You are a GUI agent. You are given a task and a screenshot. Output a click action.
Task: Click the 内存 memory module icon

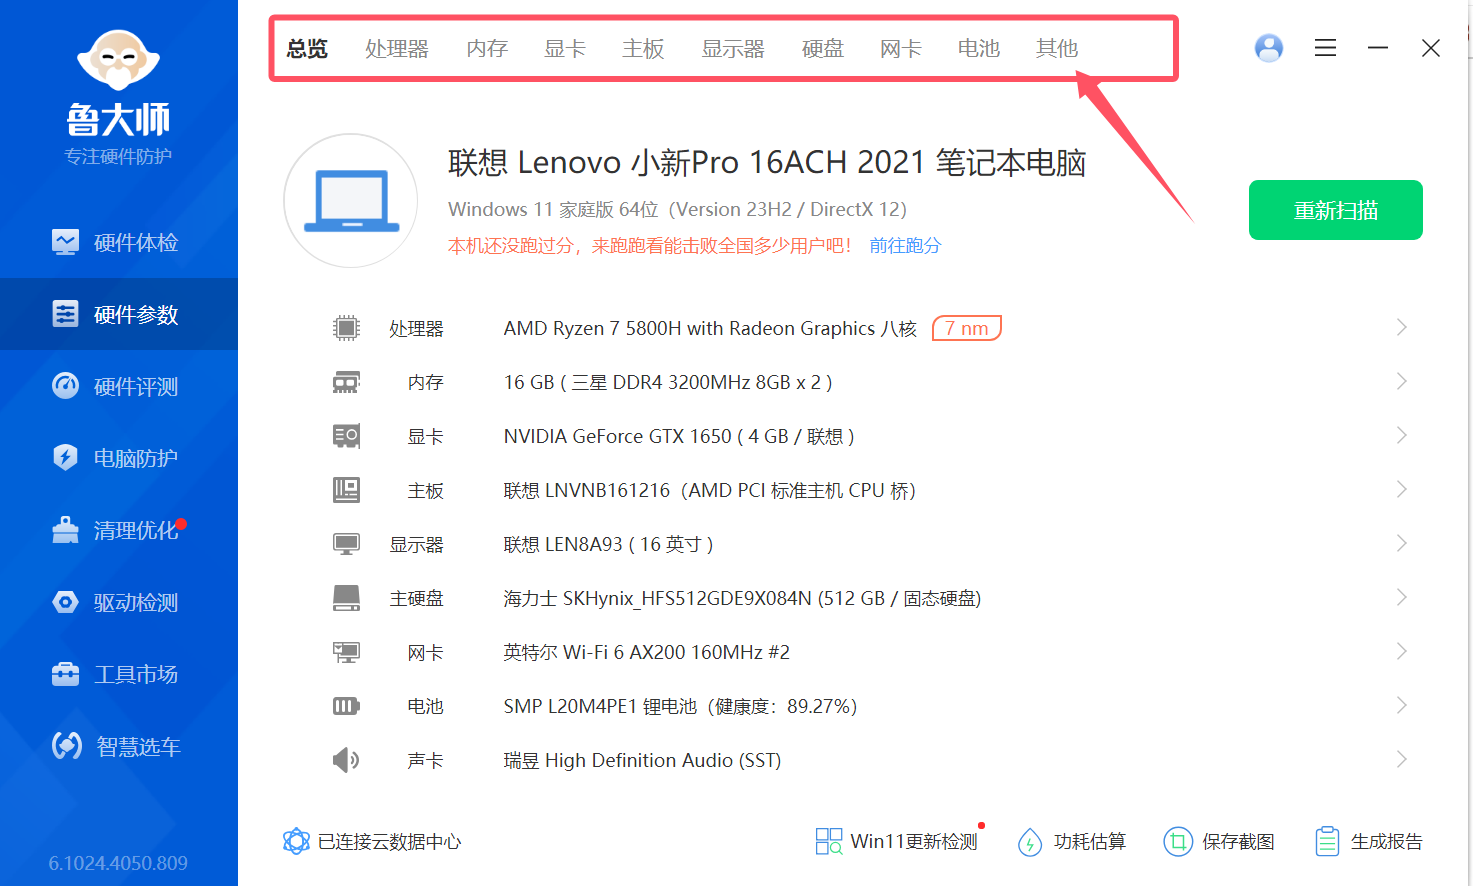click(x=346, y=382)
